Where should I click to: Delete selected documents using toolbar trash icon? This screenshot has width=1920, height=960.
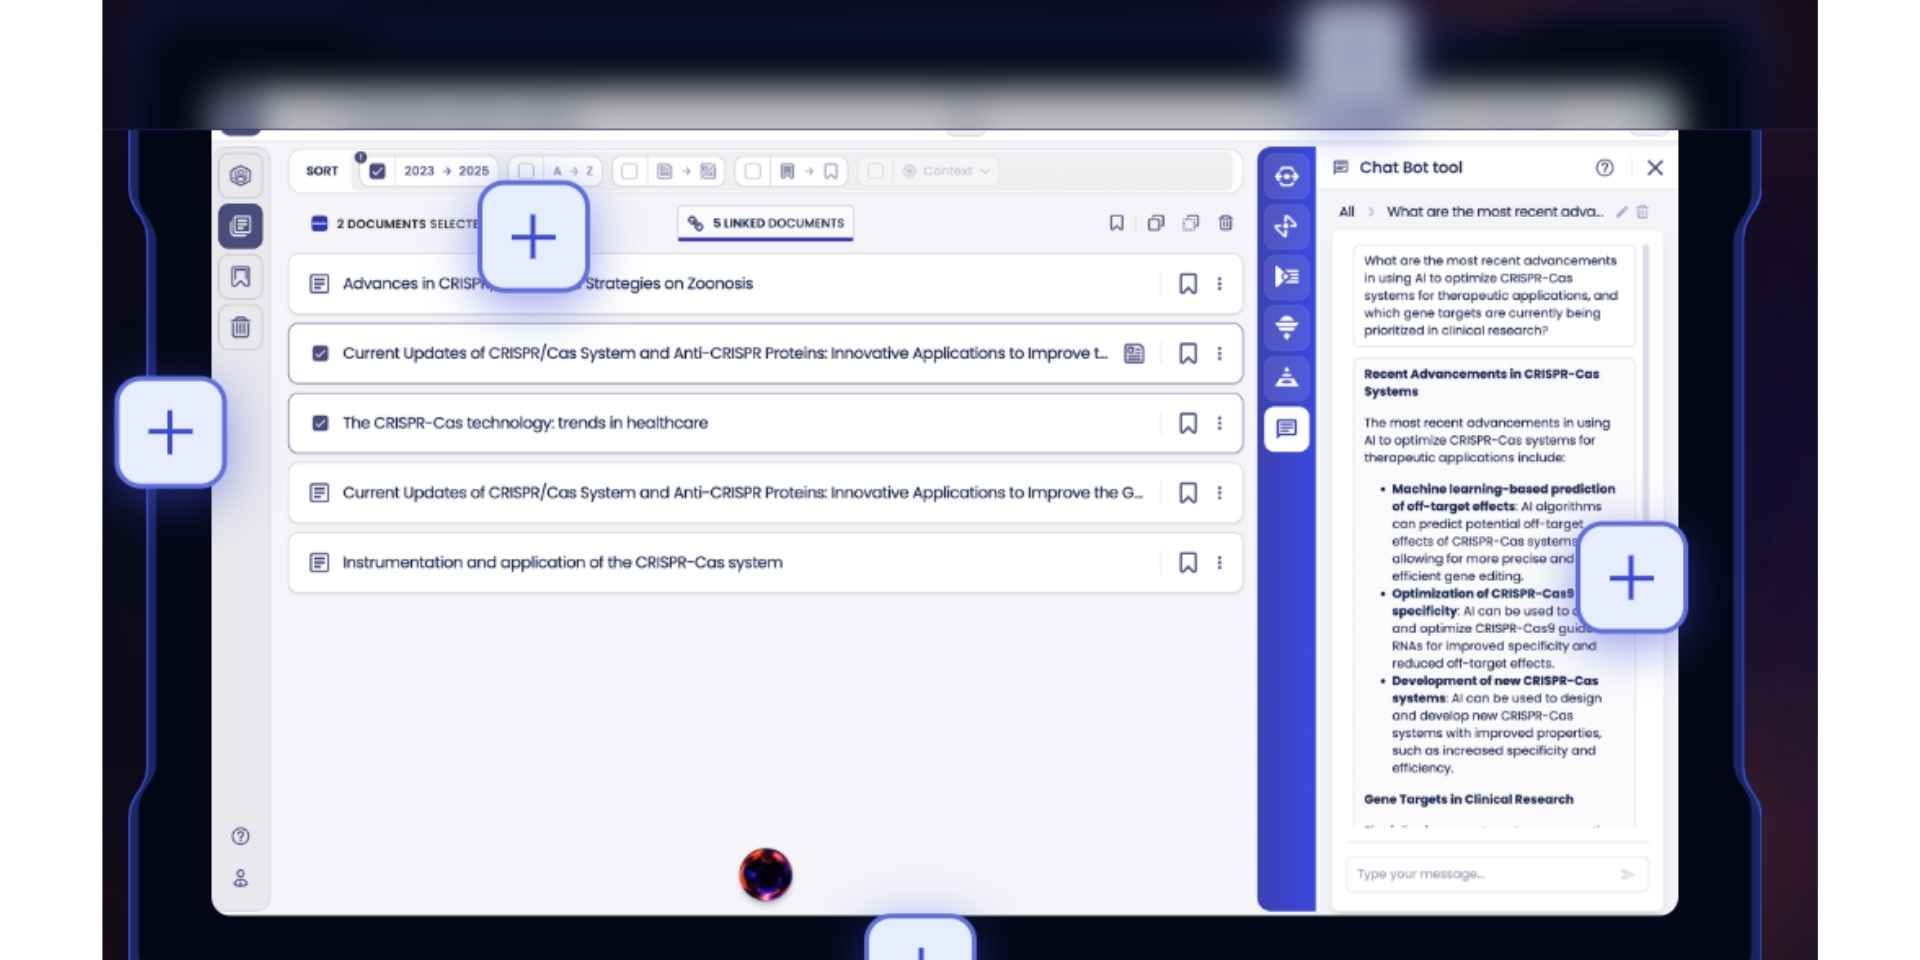[x=1225, y=223]
